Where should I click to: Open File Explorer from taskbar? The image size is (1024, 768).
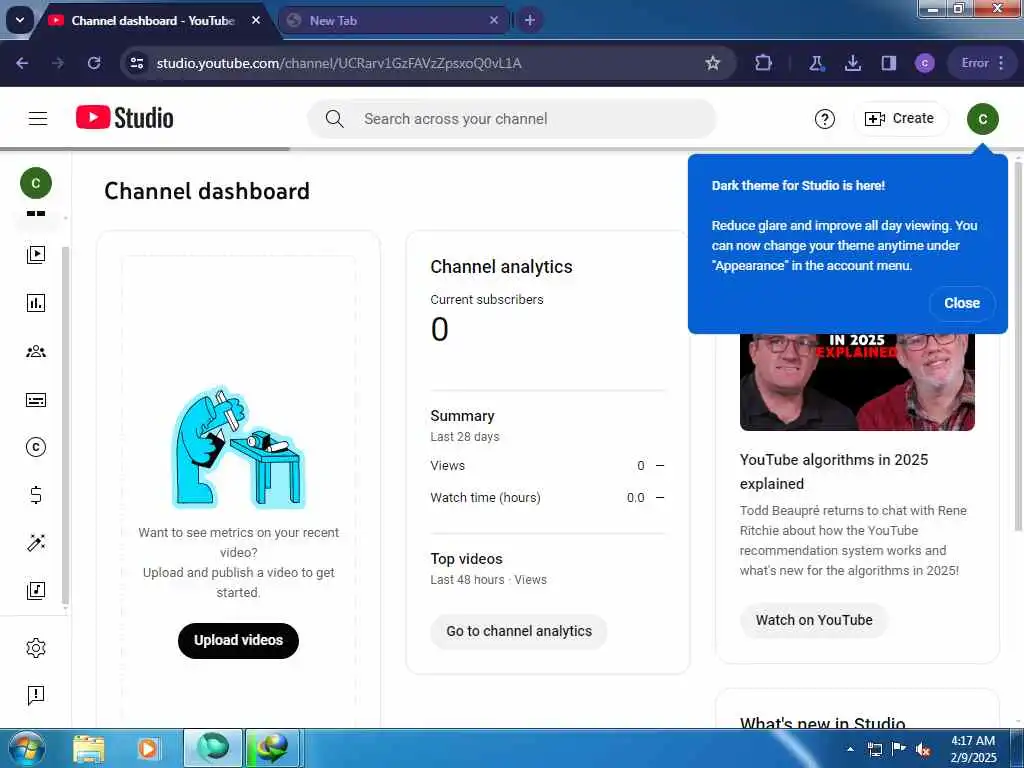coord(89,749)
